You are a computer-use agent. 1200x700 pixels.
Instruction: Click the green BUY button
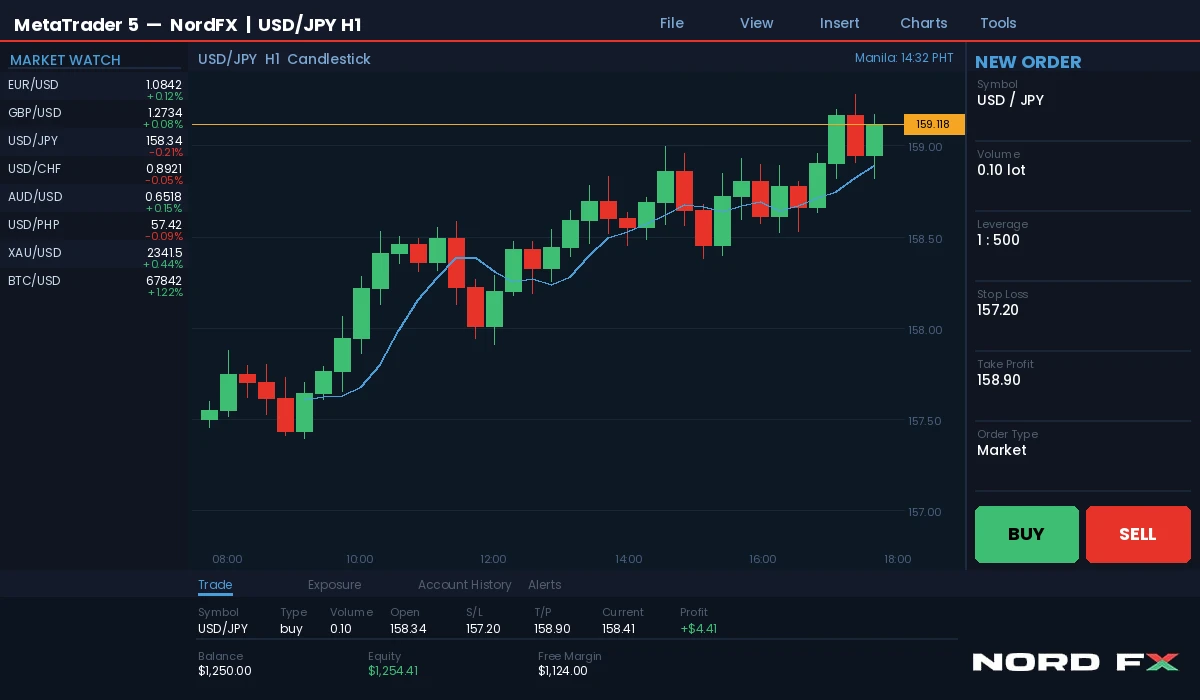pyautogui.click(x=1027, y=534)
